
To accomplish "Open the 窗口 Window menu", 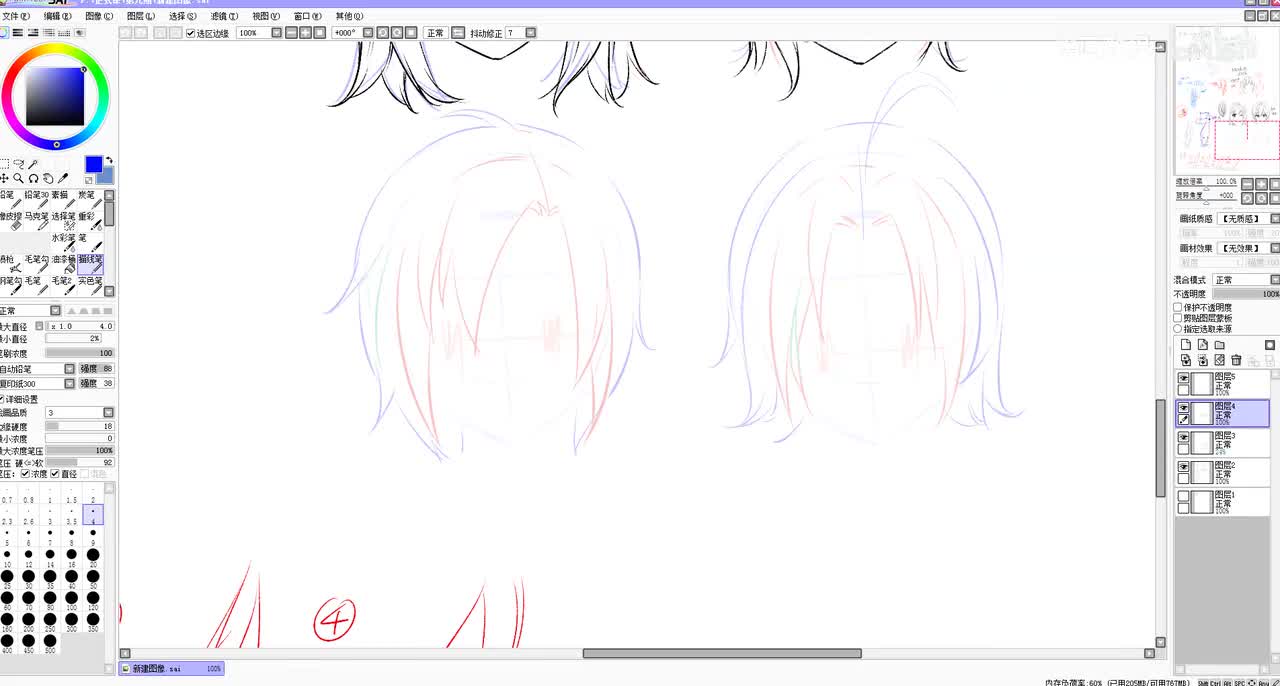I will coord(308,16).
